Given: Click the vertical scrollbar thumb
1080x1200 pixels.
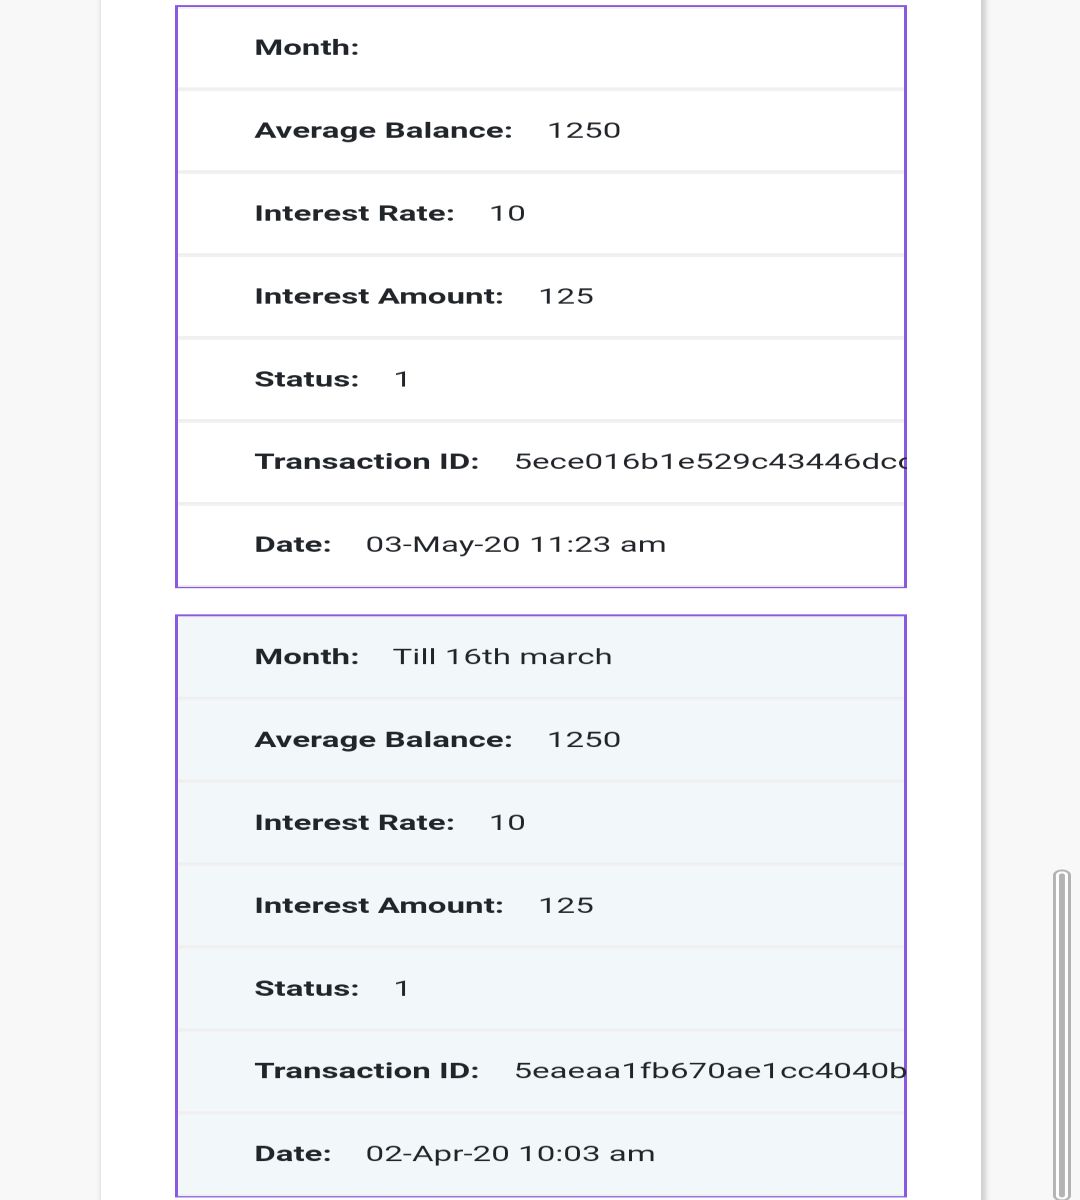Looking at the screenshot, I should pyautogui.click(x=1062, y=1034).
